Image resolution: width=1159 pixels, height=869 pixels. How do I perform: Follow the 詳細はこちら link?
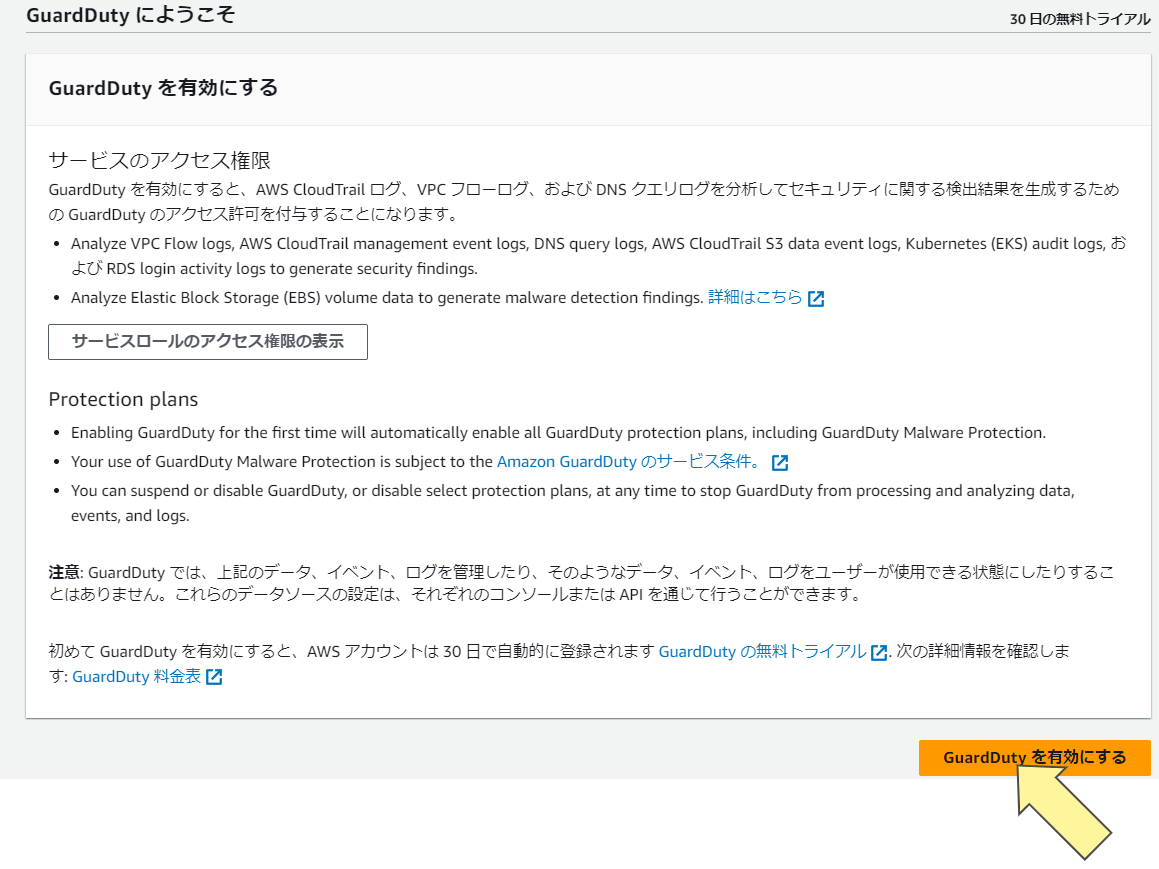point(755,297)
